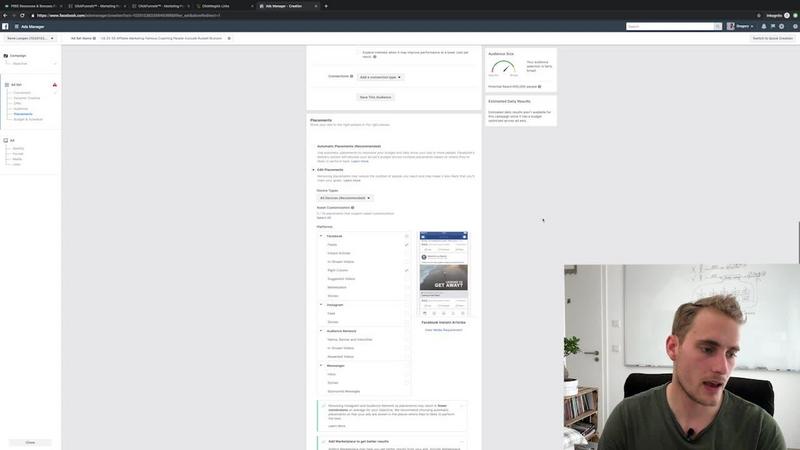Toggle the Marketplace placement checkbox

407,288
